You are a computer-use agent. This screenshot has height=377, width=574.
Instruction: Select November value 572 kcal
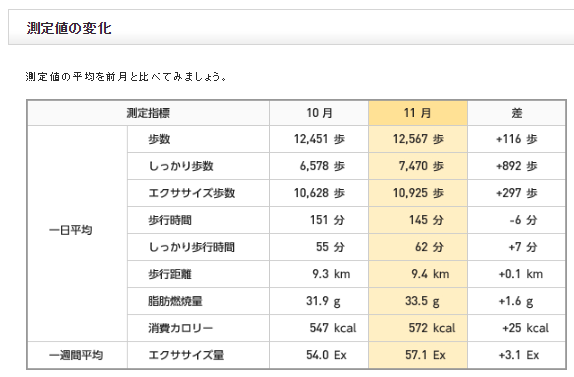(x=432, y=328)
